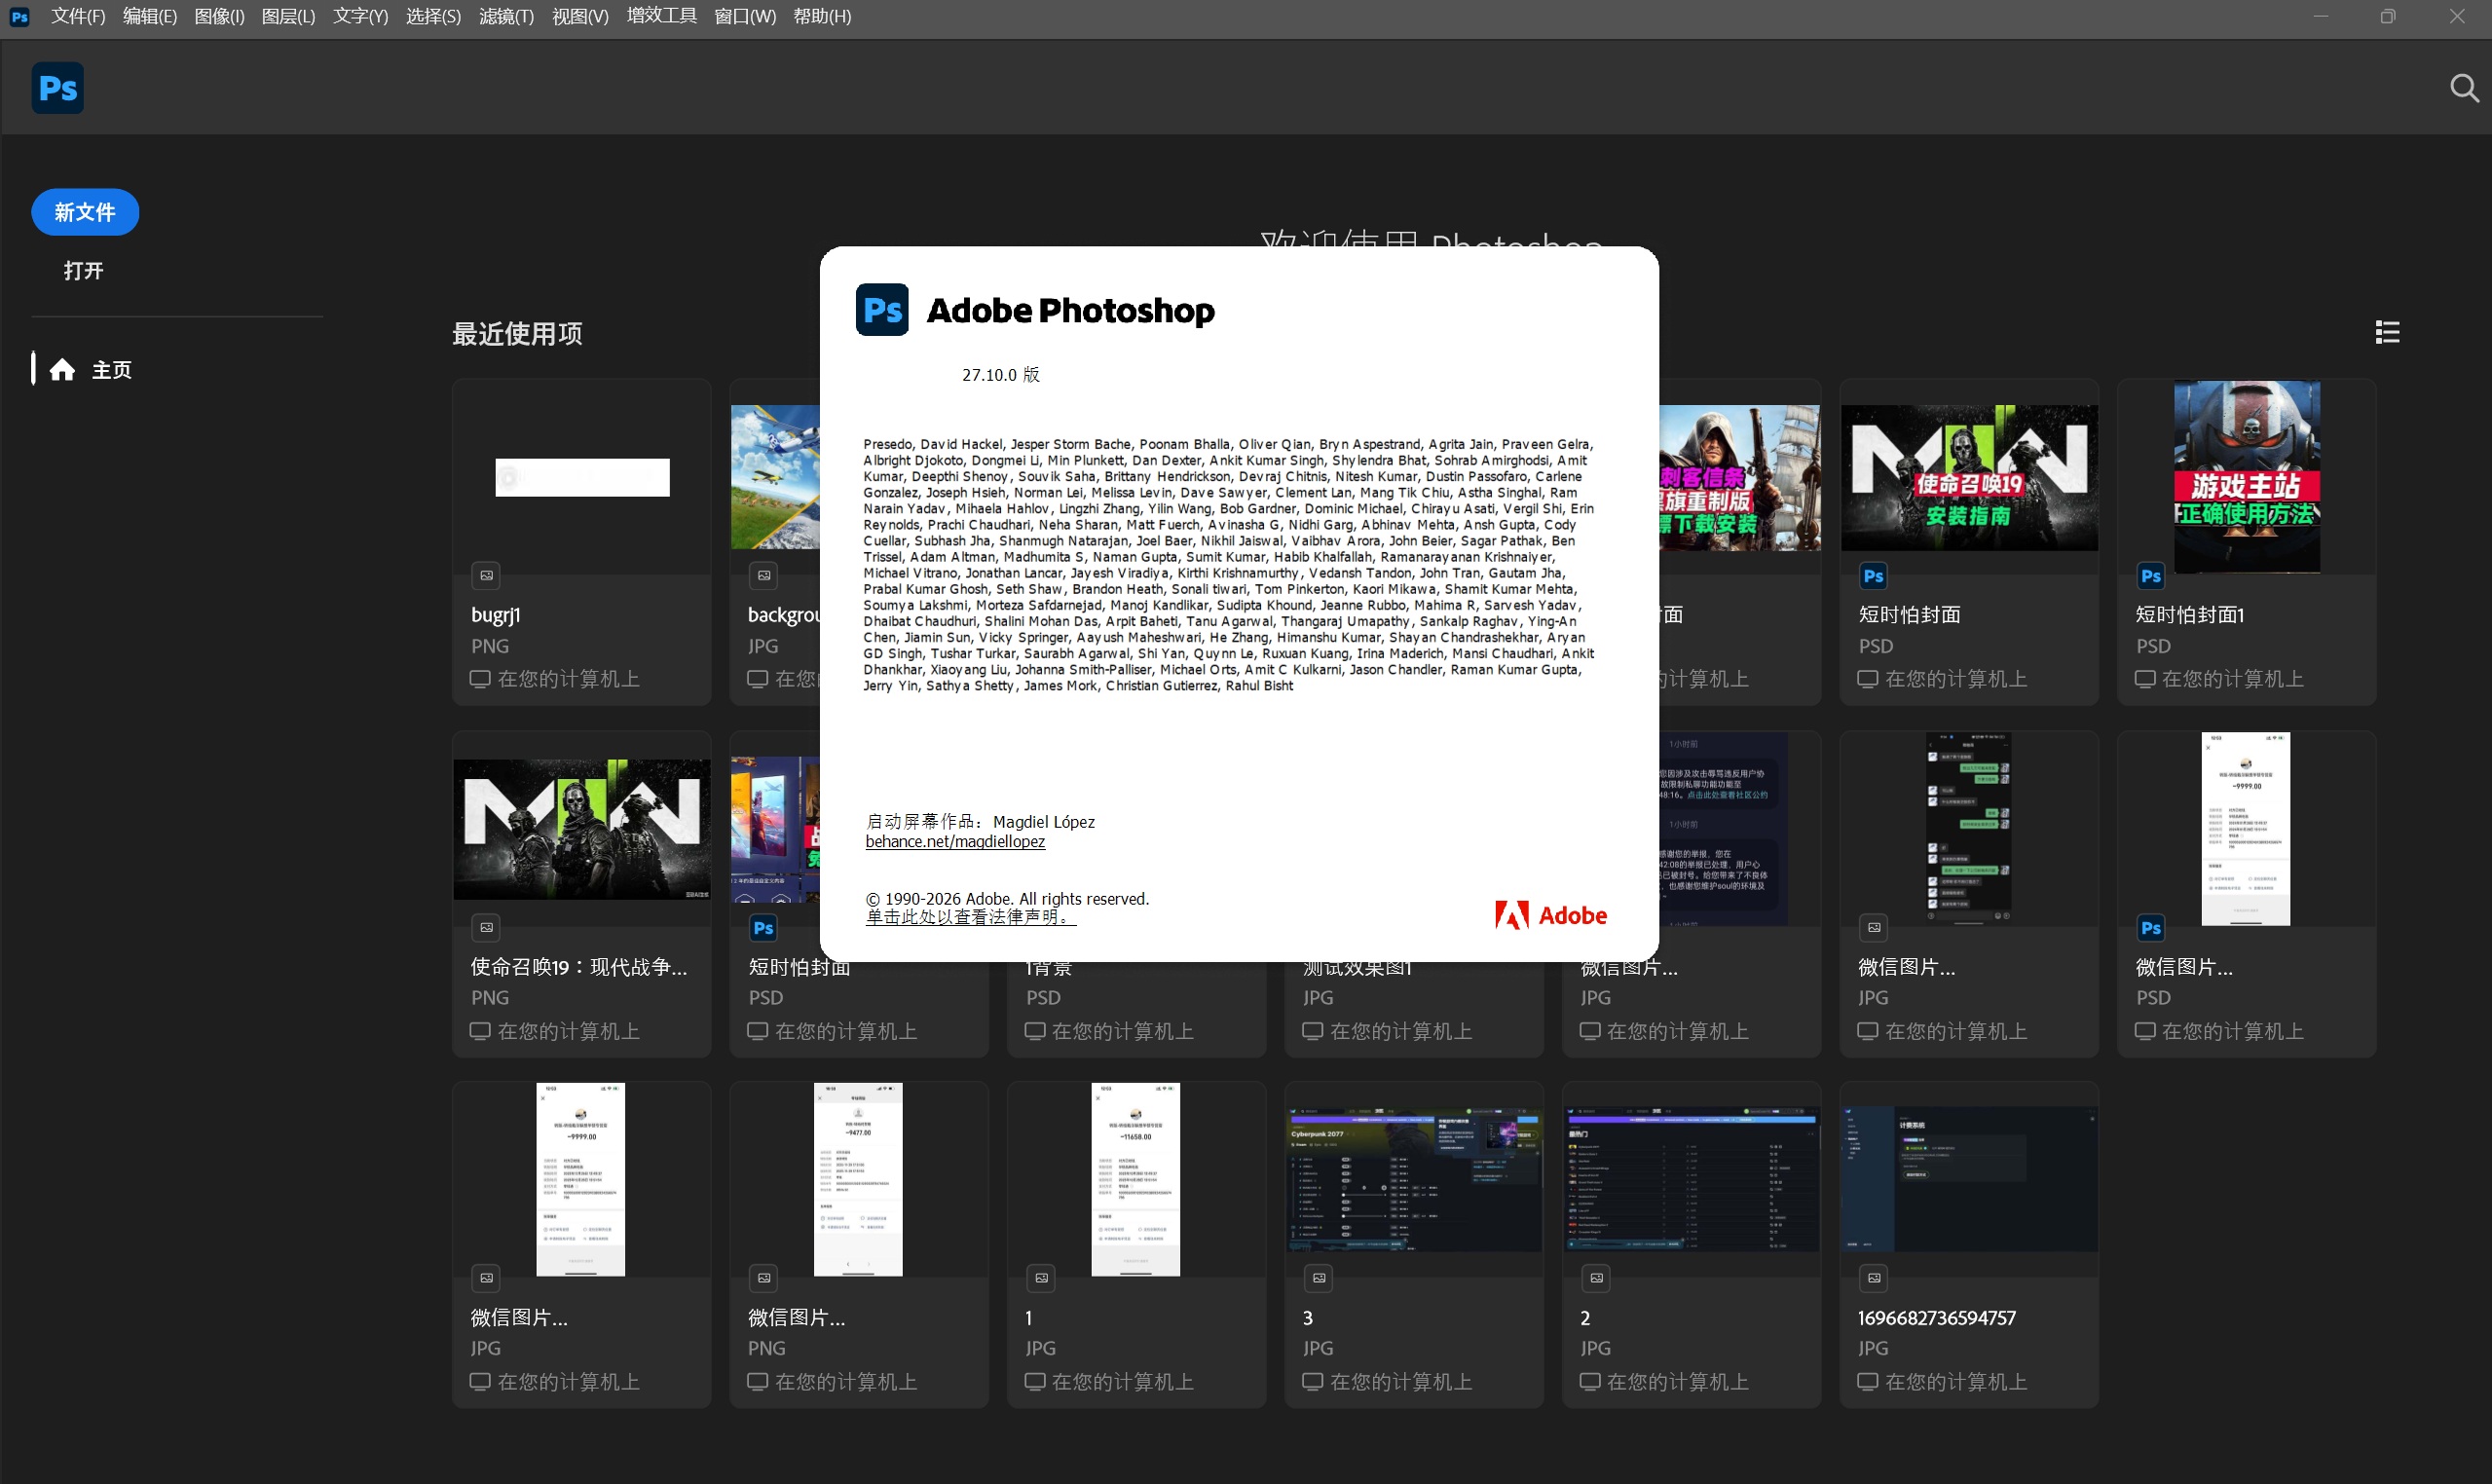Open the 窗口(W) menu

pos(744,17)
